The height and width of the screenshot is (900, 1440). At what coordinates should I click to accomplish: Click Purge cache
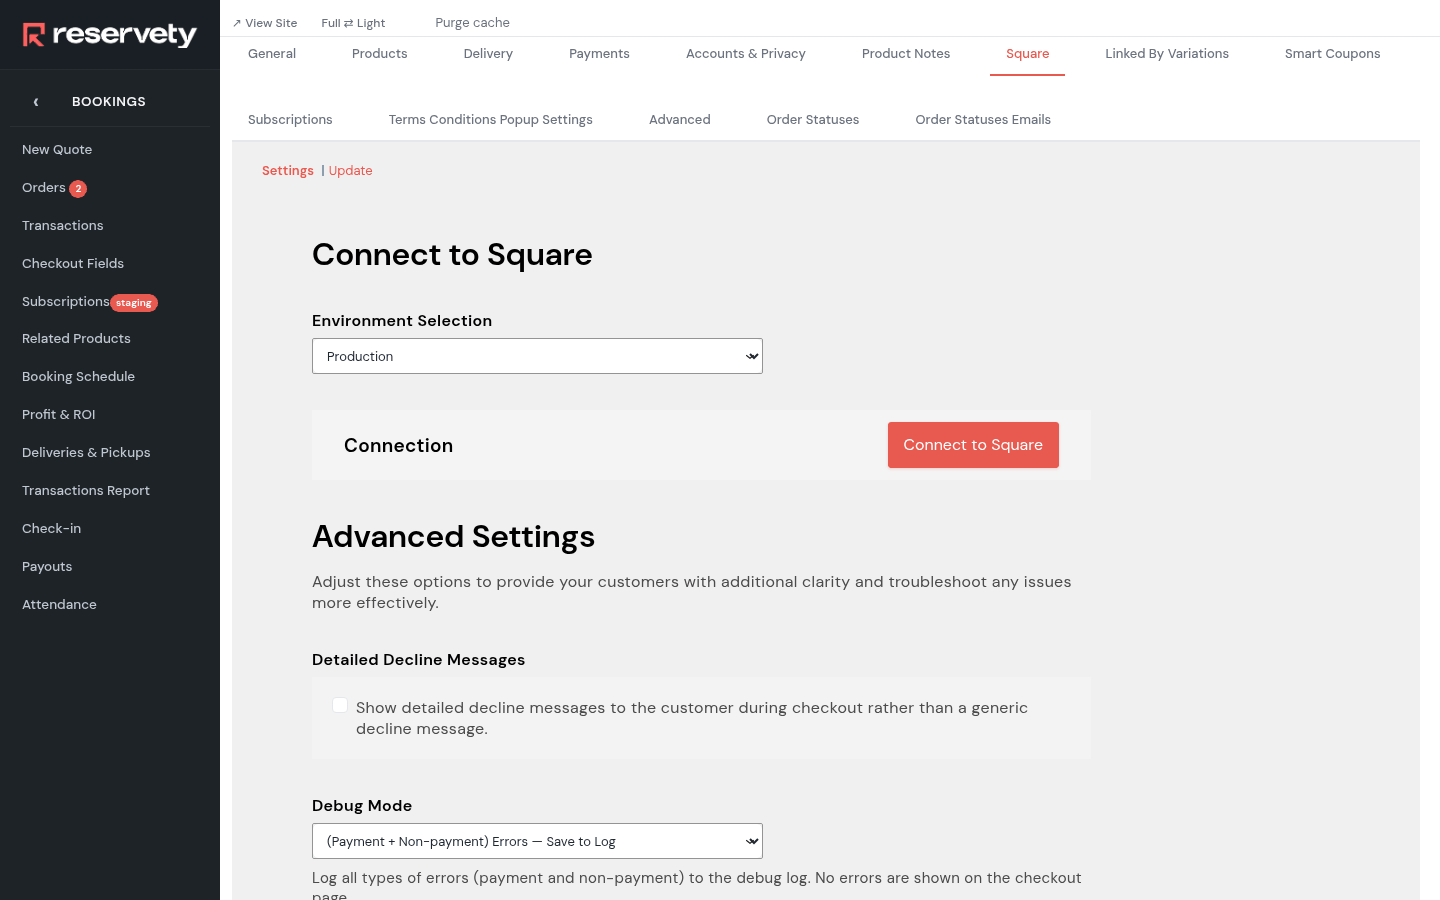click(472, 23)
